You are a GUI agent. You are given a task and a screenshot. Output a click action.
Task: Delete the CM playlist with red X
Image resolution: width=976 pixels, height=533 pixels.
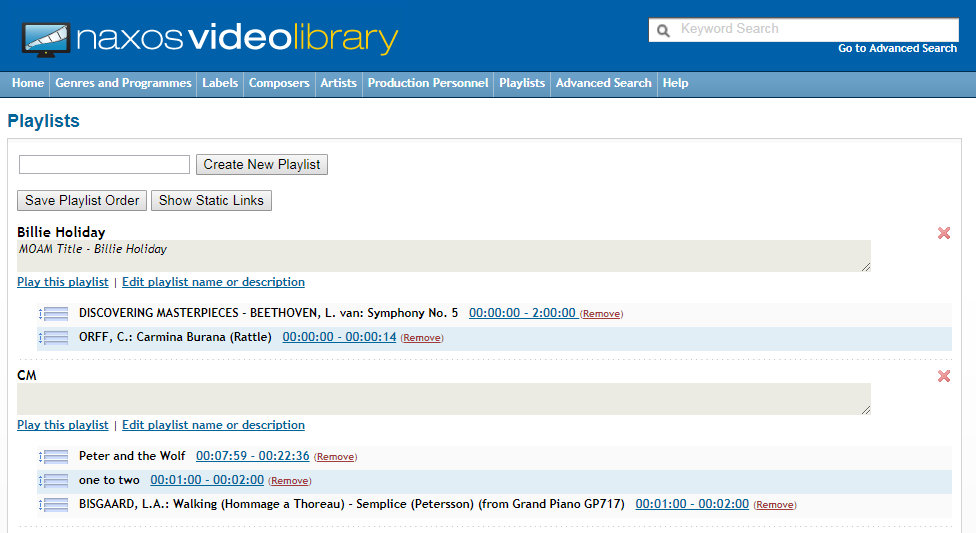944,376
